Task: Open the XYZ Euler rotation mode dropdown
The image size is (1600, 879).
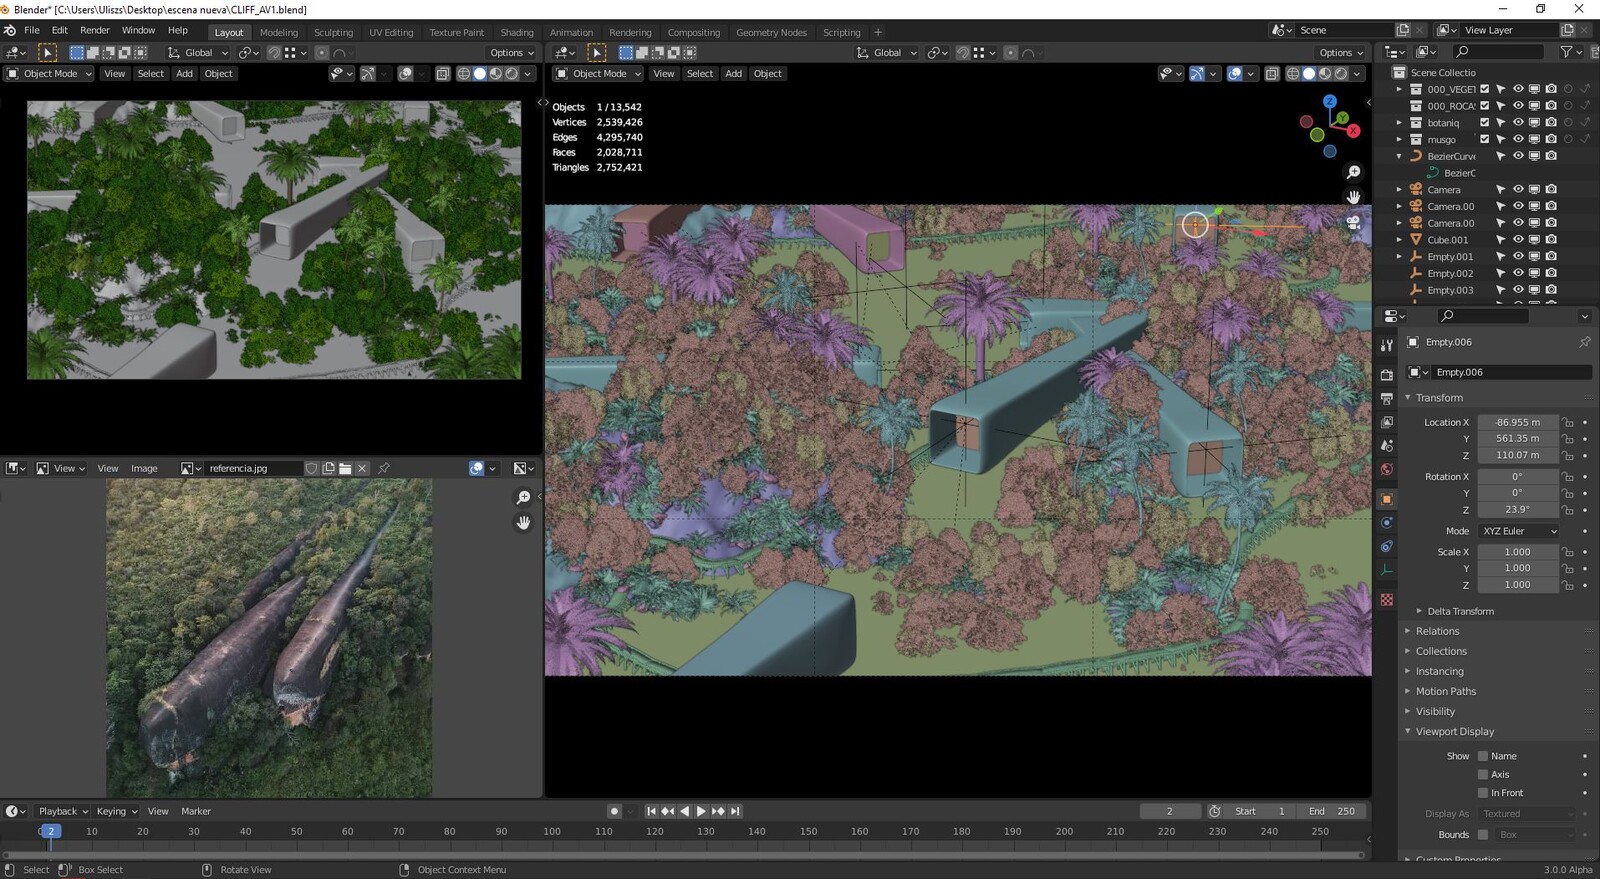Action: click(1518, 531)
